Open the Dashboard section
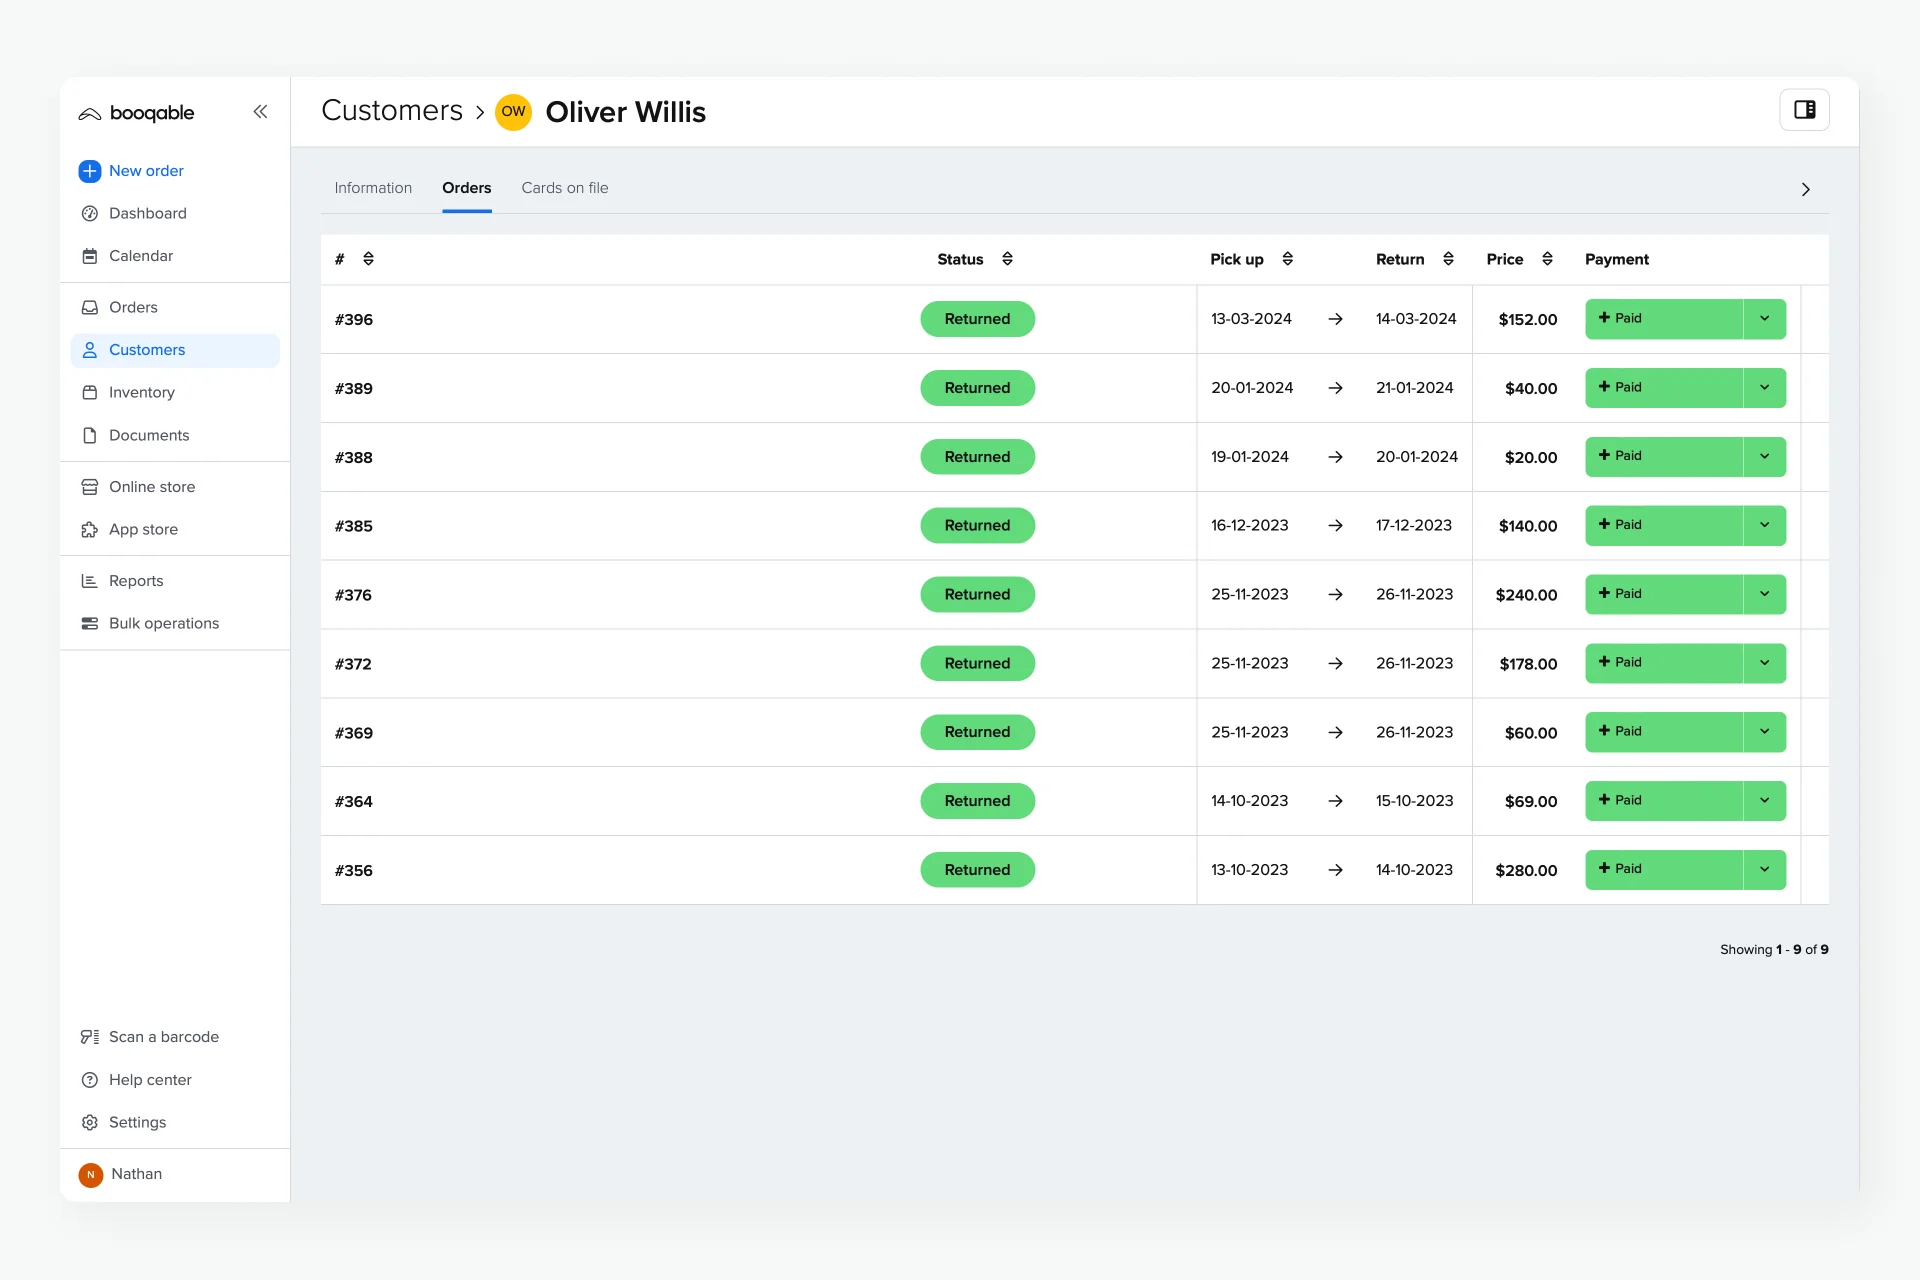The image size is (1920, 1280). point(147,211)
